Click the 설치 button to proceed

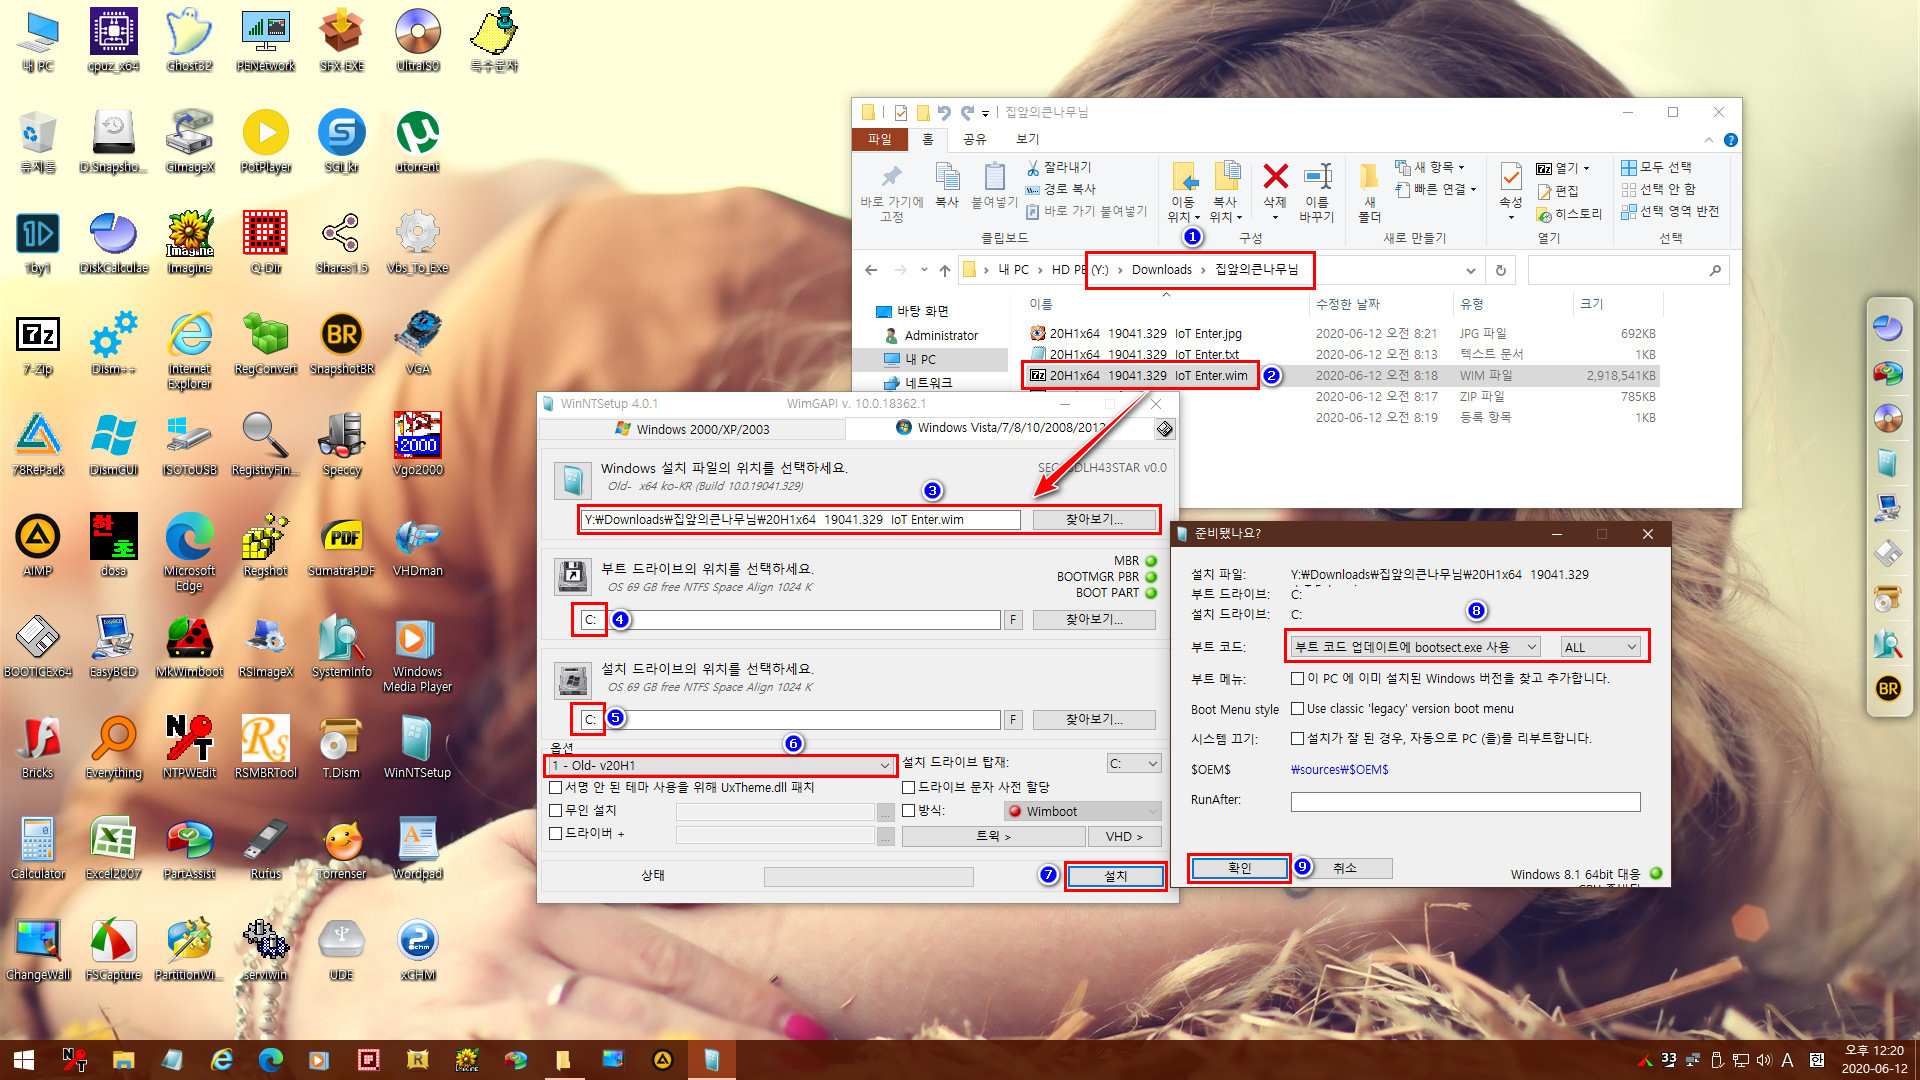click(x=1113, y=876)
